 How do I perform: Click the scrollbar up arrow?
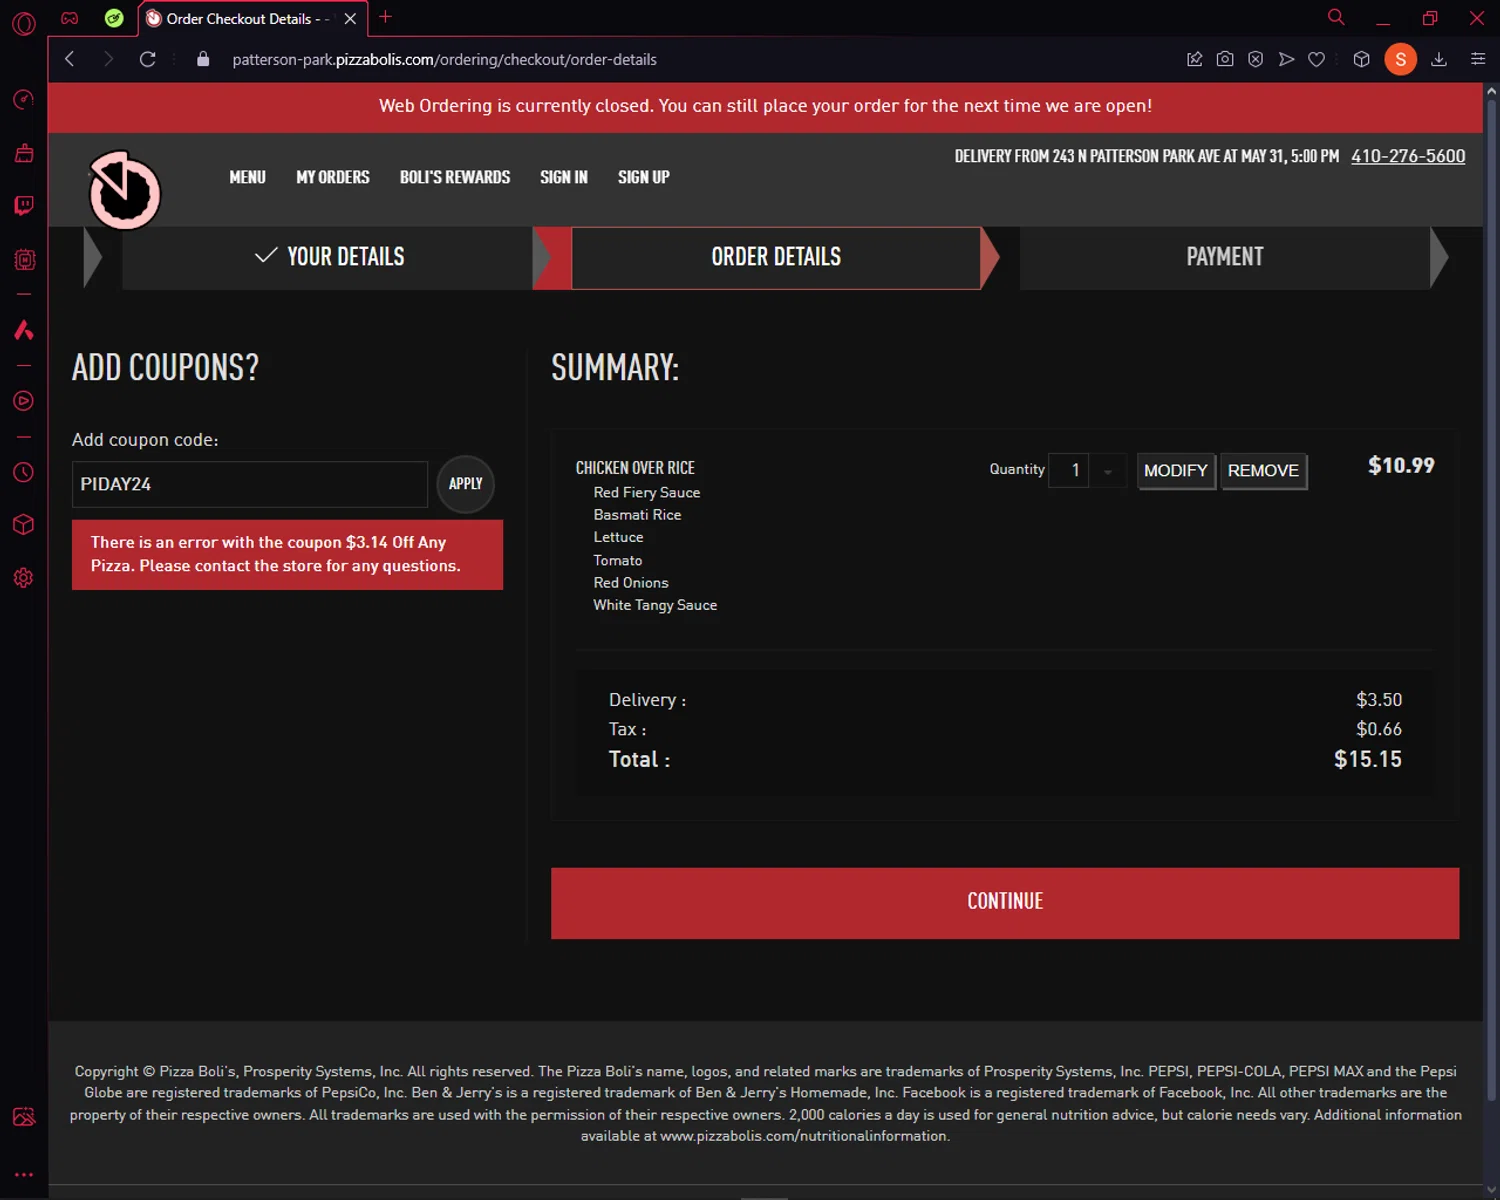click(x=1492, y=91)
